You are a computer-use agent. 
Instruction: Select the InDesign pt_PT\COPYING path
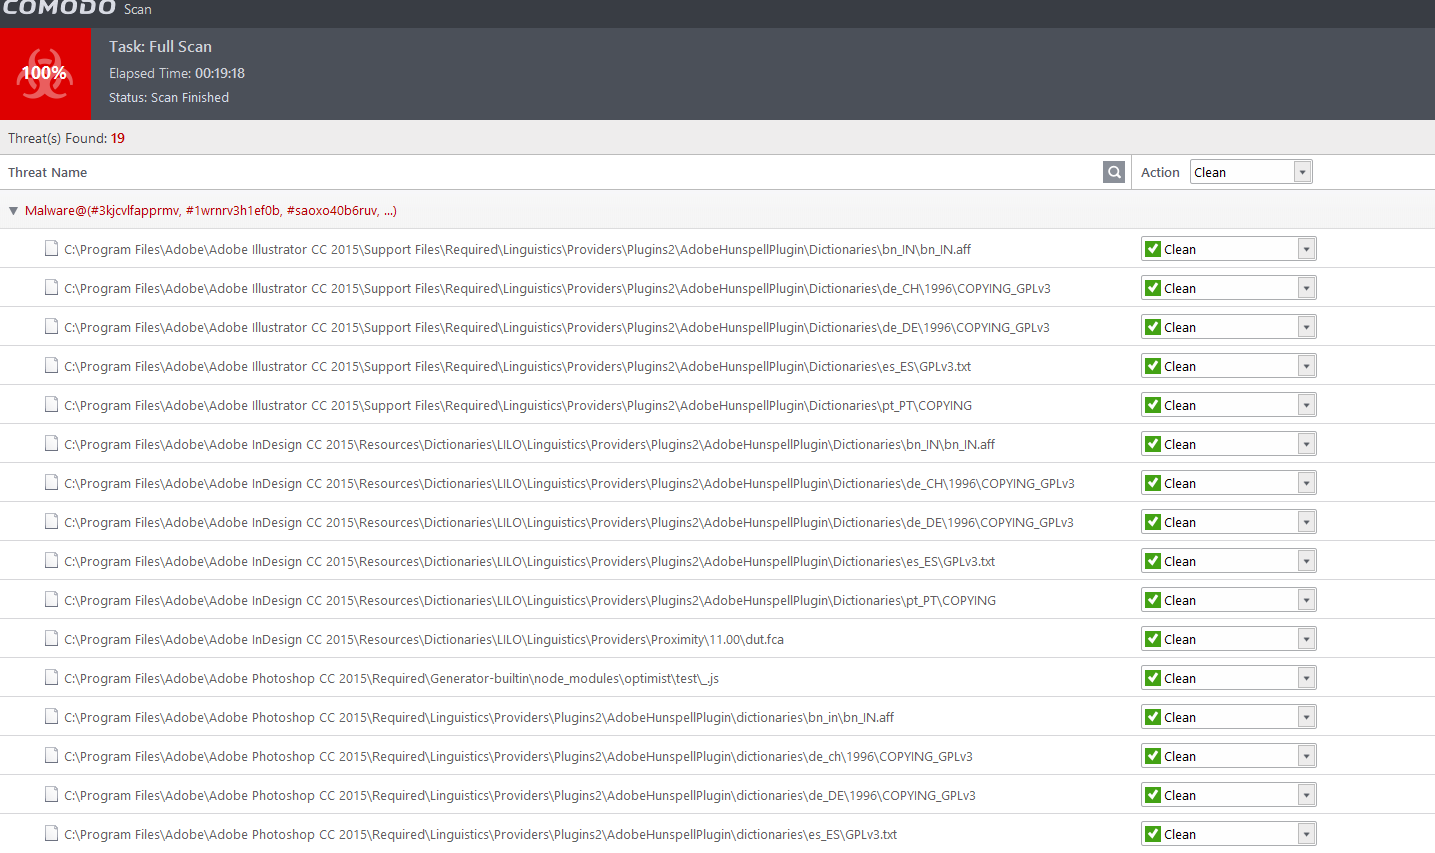(x=530, y=601)
